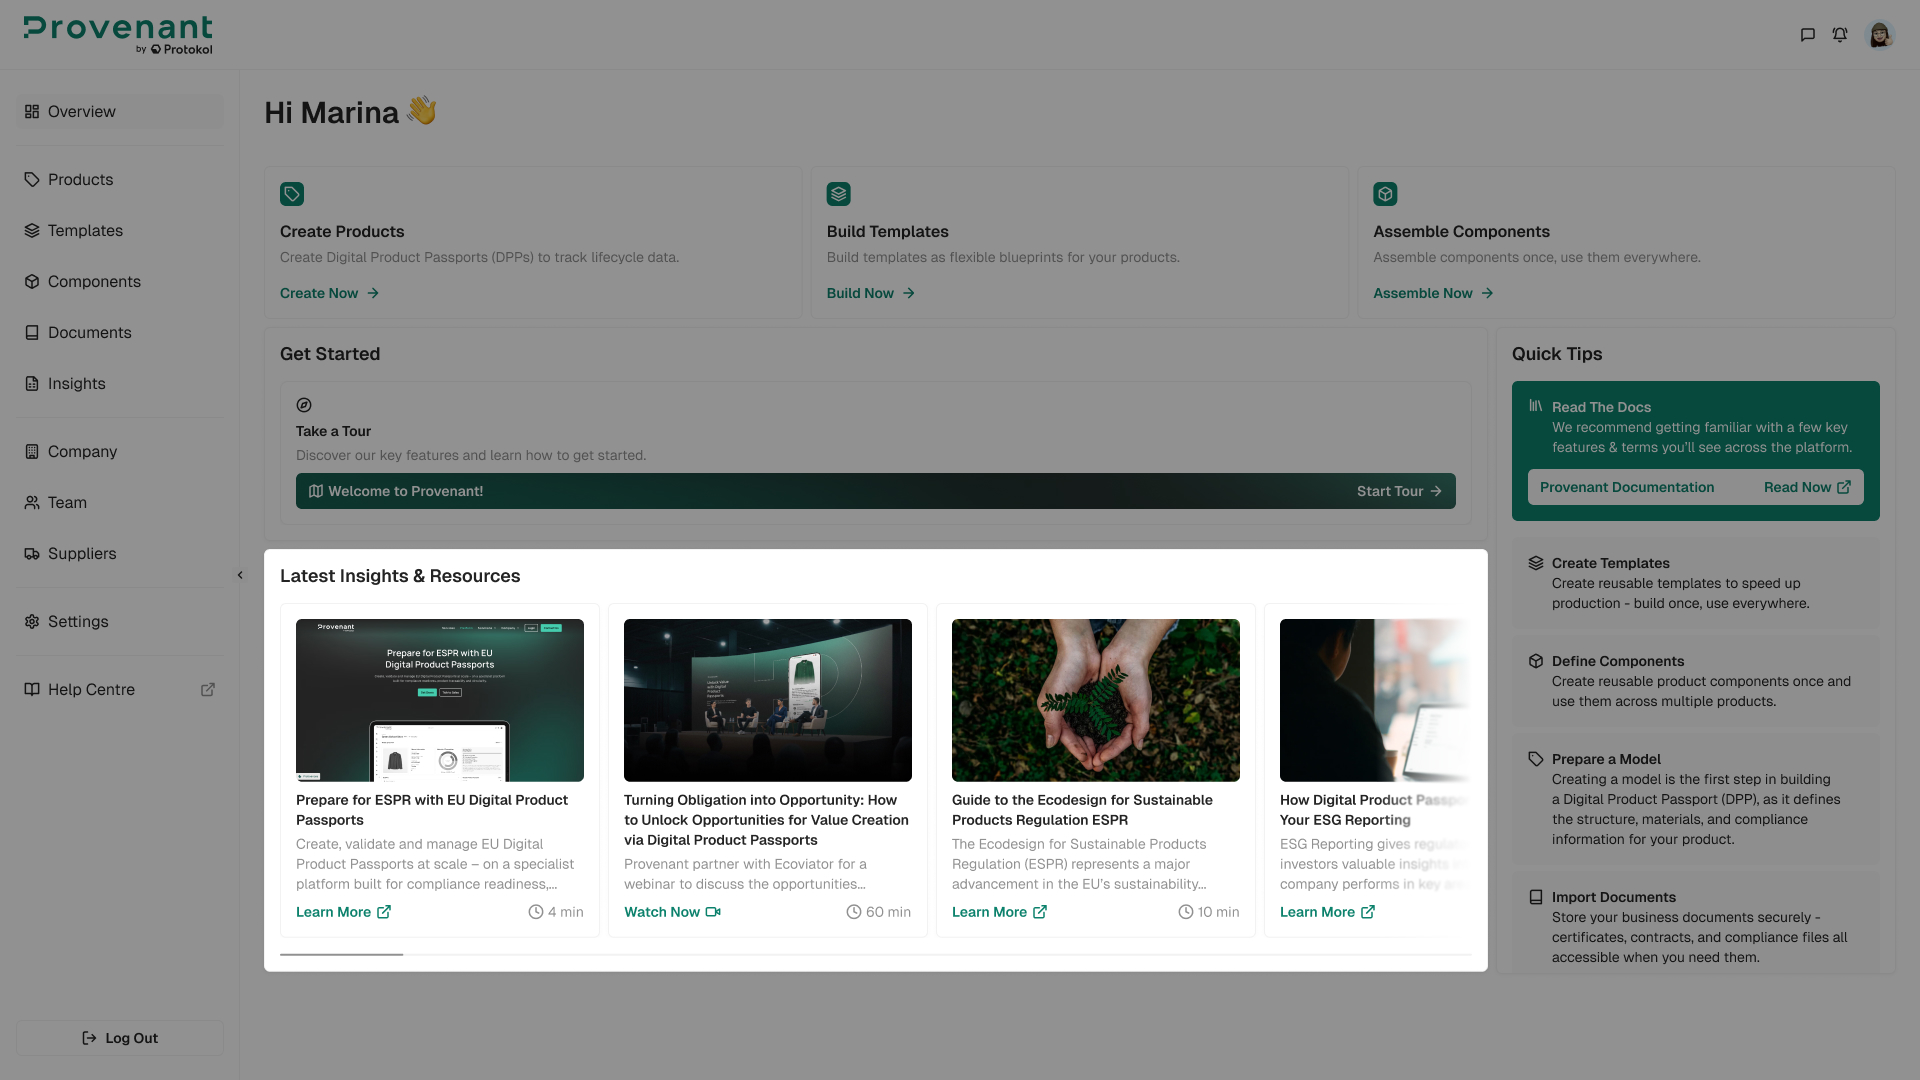This screenshot has width=1920, height=1080.
Task: Click the Welcome to Provenant! label
Action: click(406, 491)
